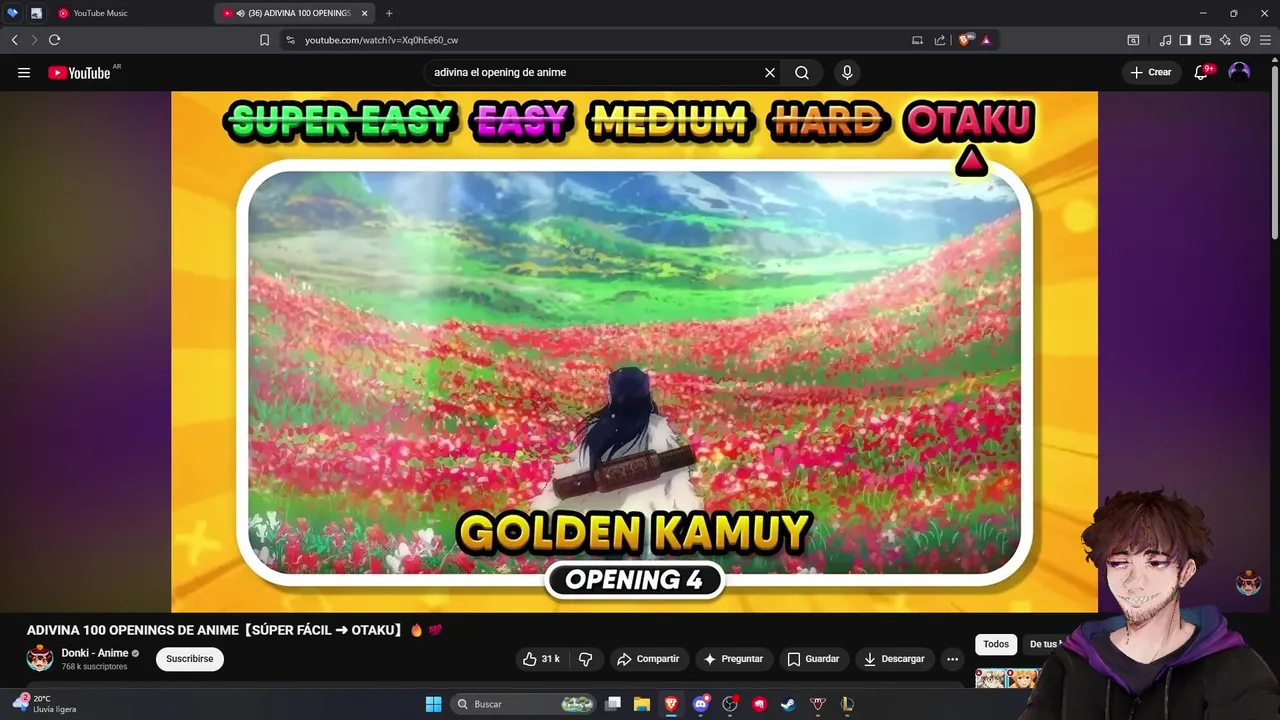Open Leo AI sparkle icon
1280x720 pixels.
(x=1225, y=40)
